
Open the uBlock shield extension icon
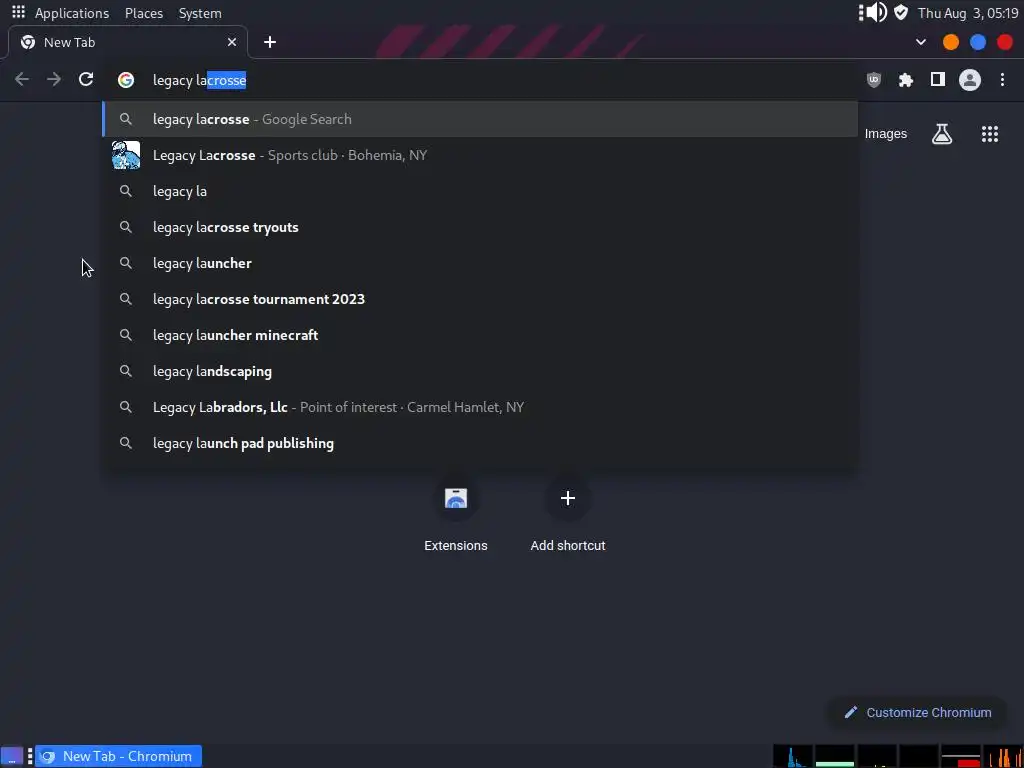(x=873, y=80)
